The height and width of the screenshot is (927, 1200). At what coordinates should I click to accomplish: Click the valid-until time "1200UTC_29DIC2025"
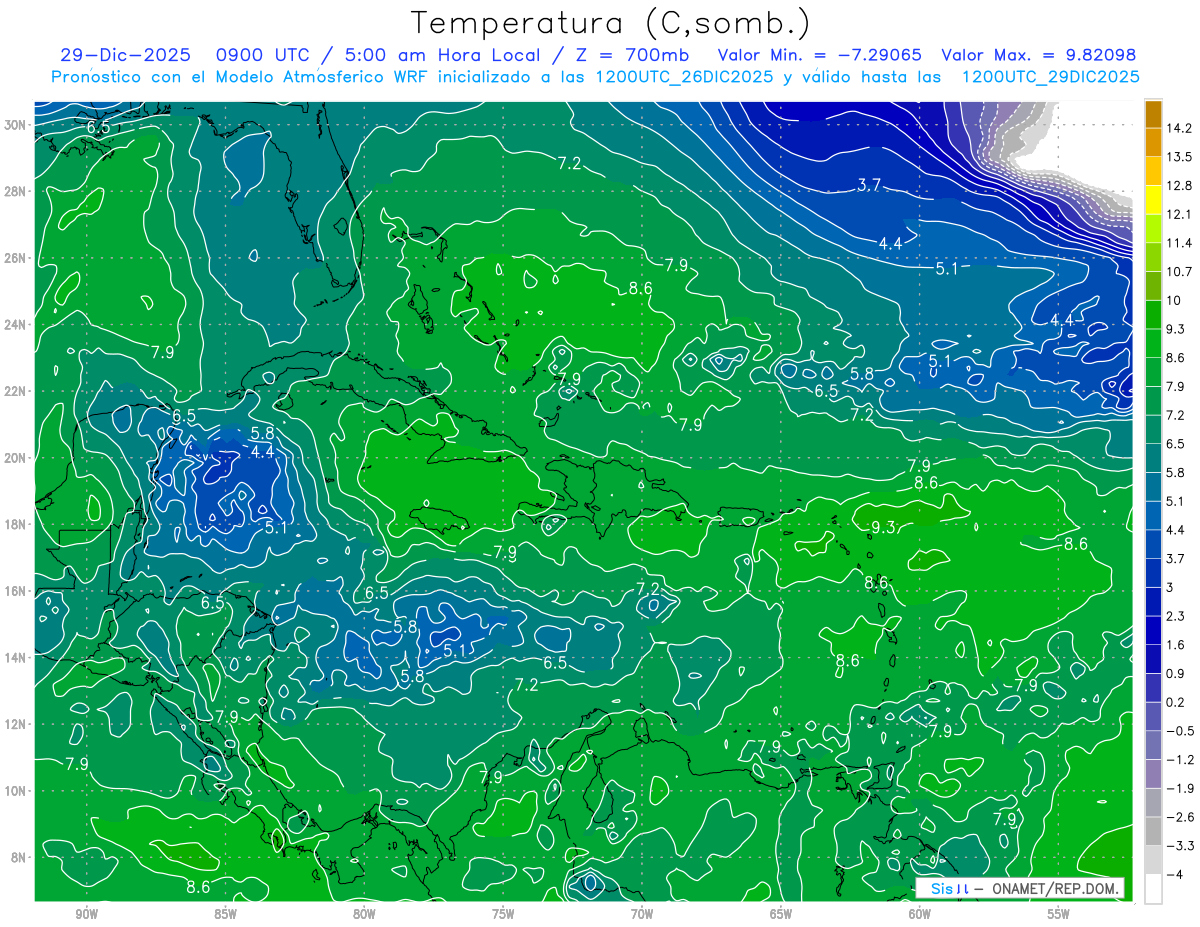tap(1050, 77)
